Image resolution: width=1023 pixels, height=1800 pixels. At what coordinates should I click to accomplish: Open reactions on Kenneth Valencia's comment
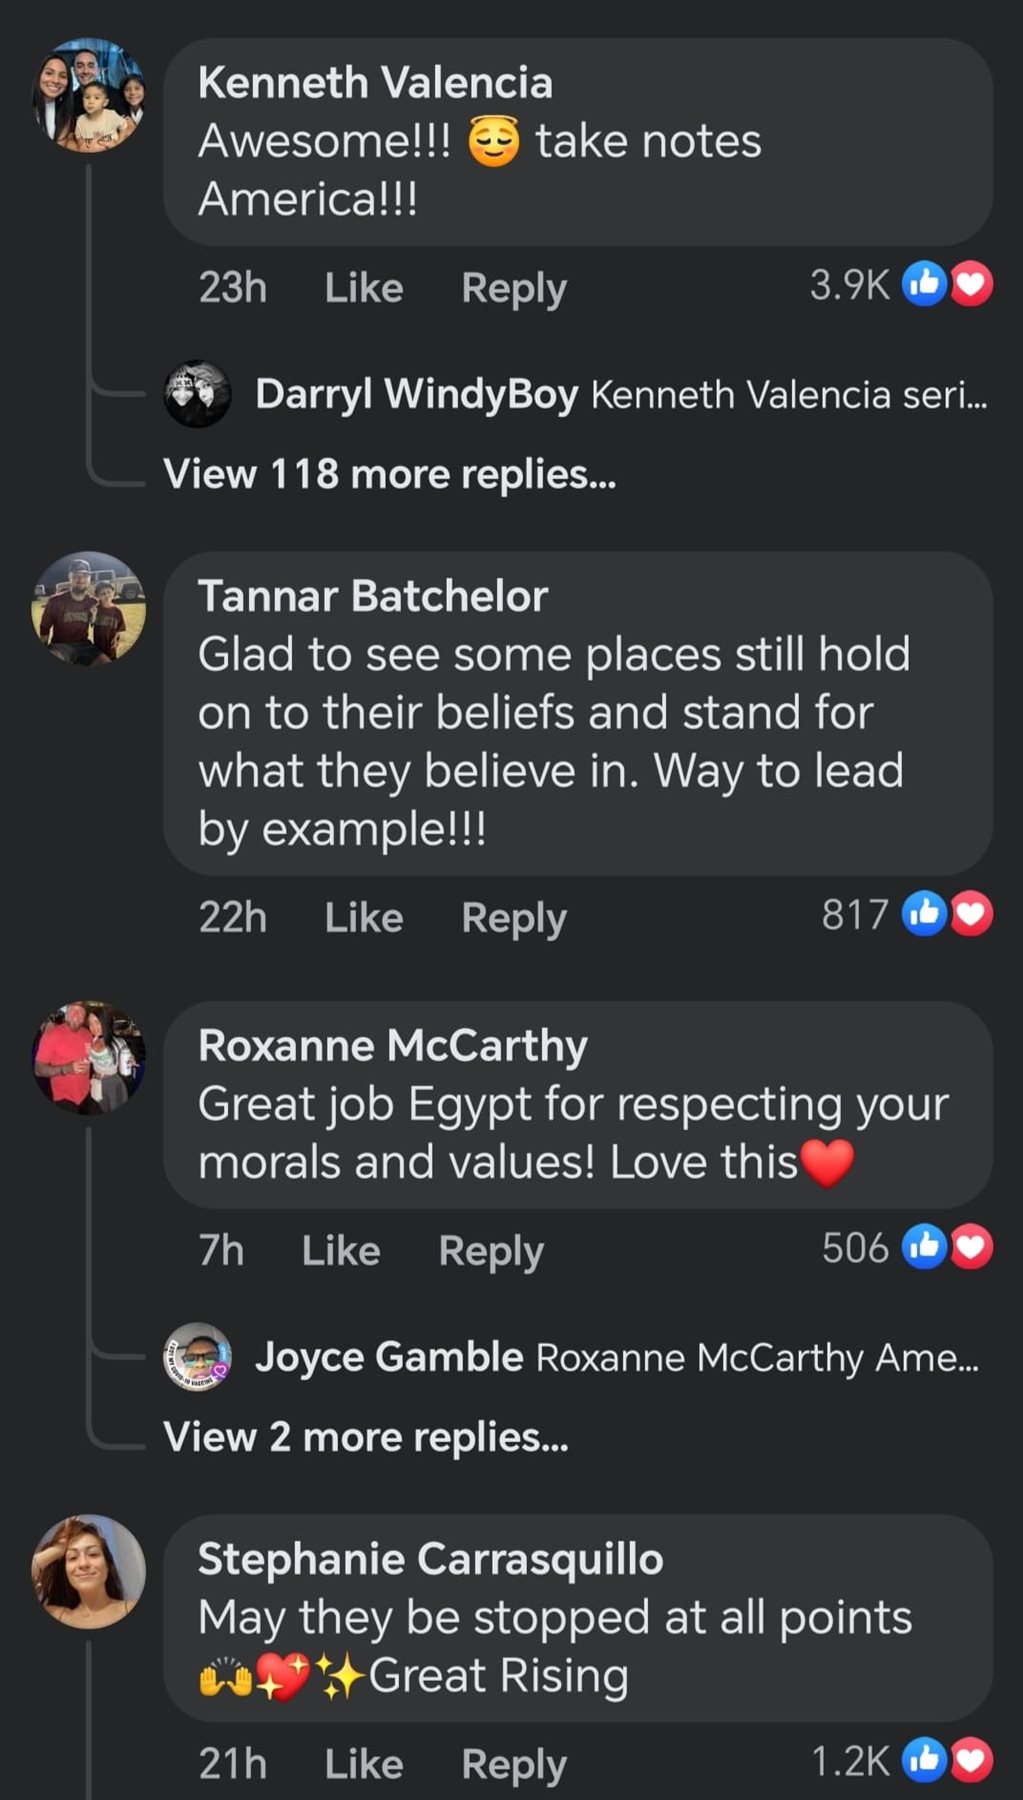[900, 285]
